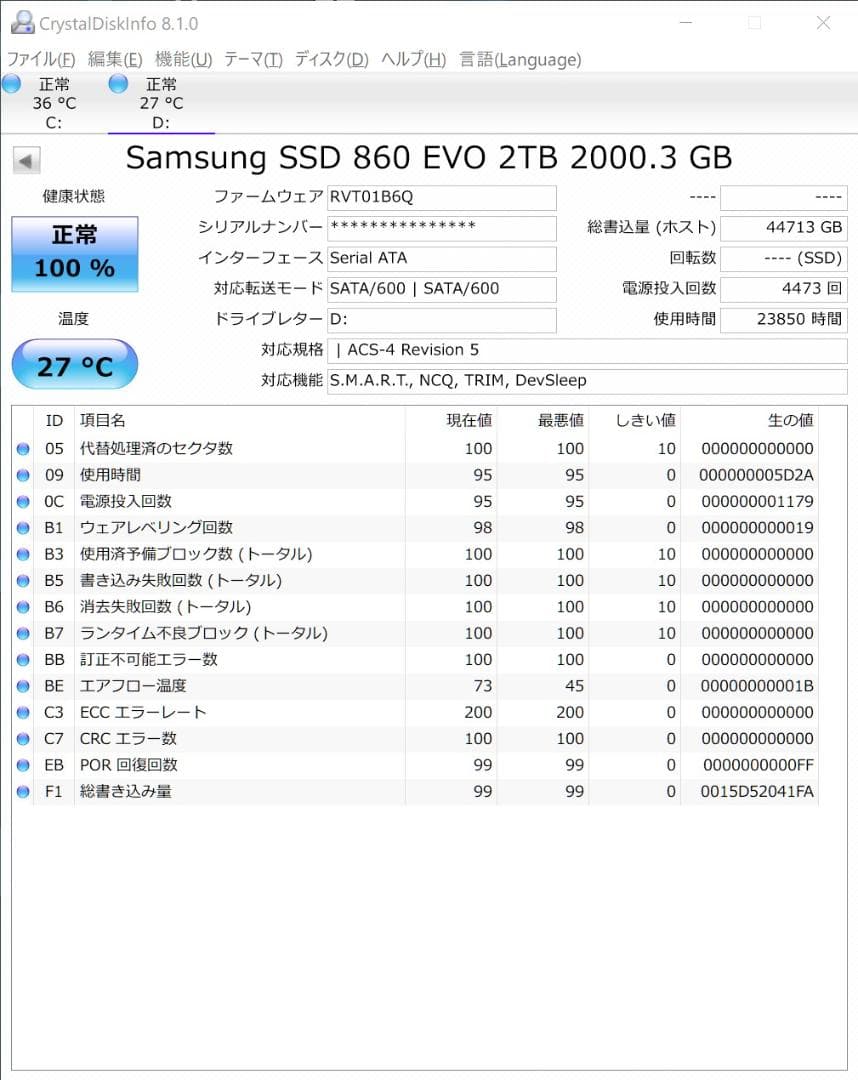This screenshot has height=1080, width=858.
Task: Click blue status icon beside CRC エラー数 row
Action: coord(22,739)
